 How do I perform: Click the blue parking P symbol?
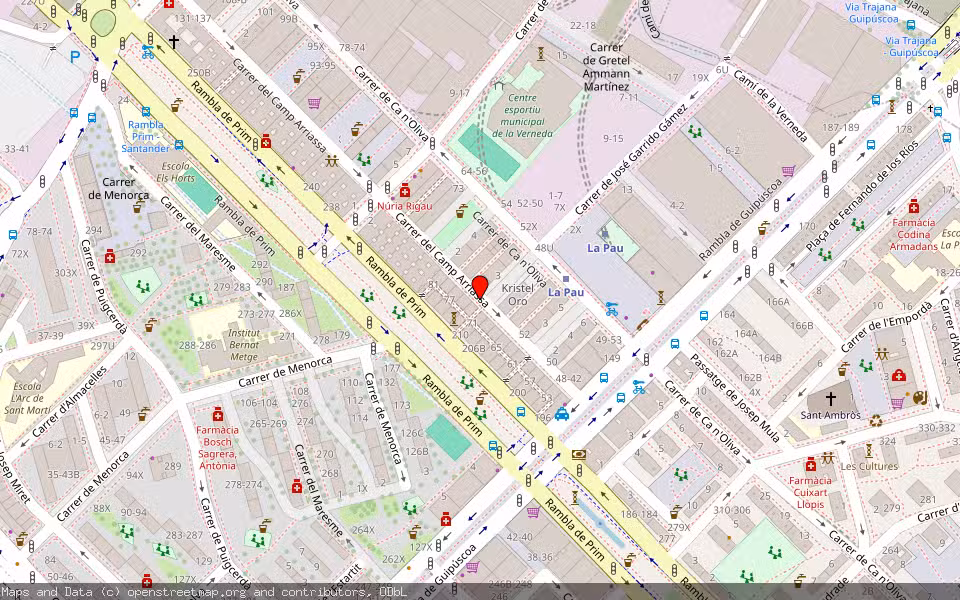pyautogui.click(x=75, y=58)
